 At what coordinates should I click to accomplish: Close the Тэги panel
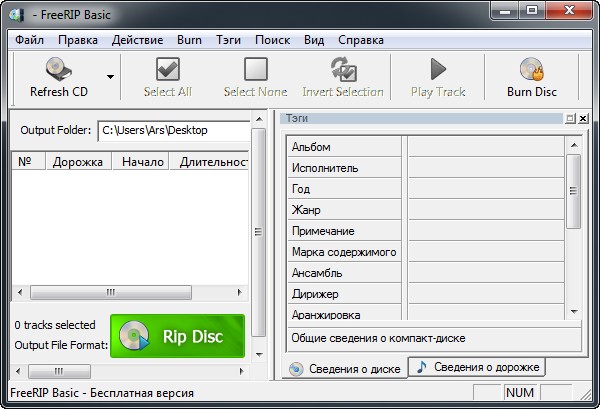tap(583, 118)
